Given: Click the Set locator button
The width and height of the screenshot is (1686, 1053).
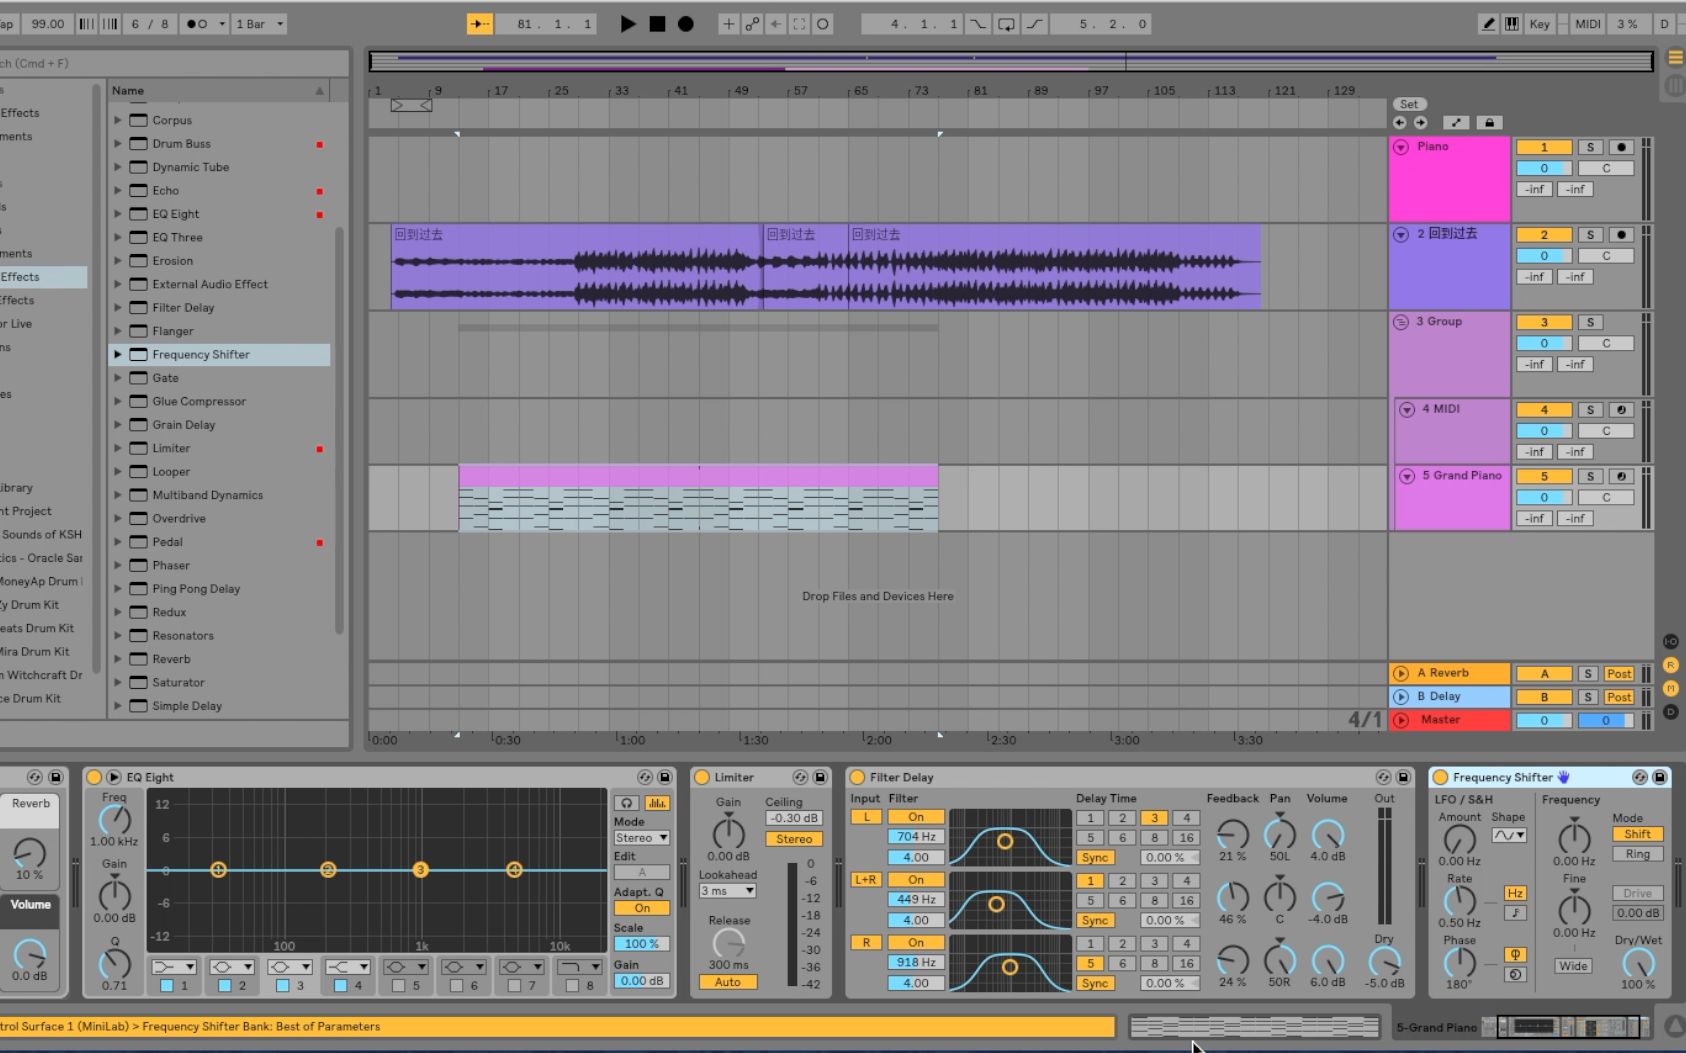Looking at the screenshot, I should (1409, 103).
